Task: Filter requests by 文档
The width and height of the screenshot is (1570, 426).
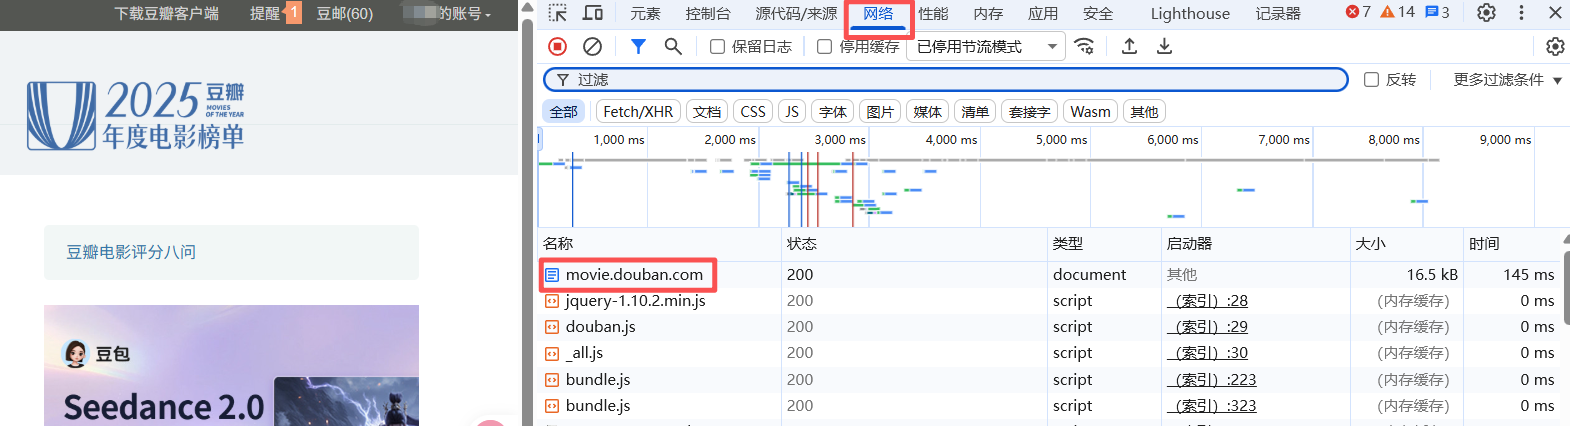Action: [707, 112]
